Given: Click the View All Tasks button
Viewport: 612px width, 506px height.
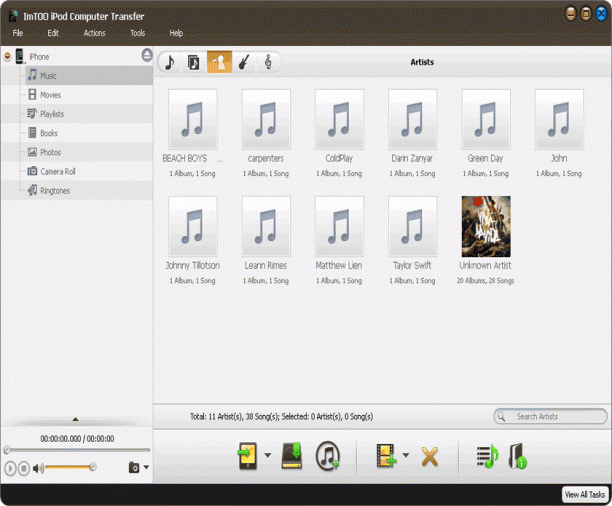Looking at the screenshot, I should click(585, 495).
